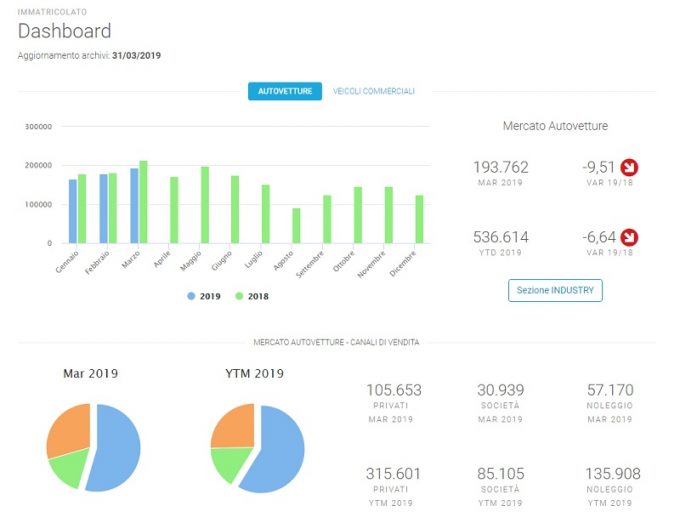Click the blue Gennaio 2019 bar
Screen dimensions: 680x512
73,211
